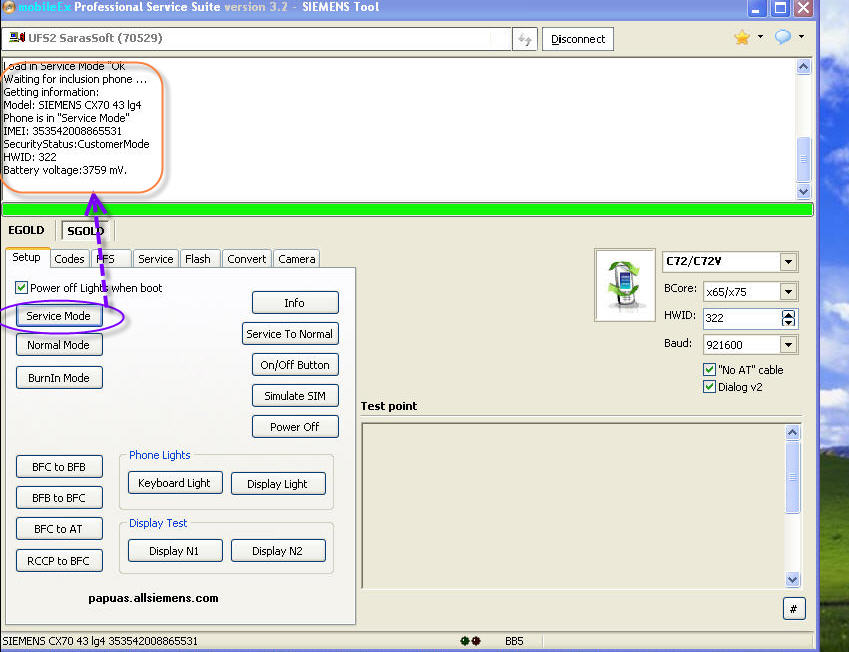Click the phone model picture thumbnail
This screenshot has height=652, width=849.
(625, 285)
